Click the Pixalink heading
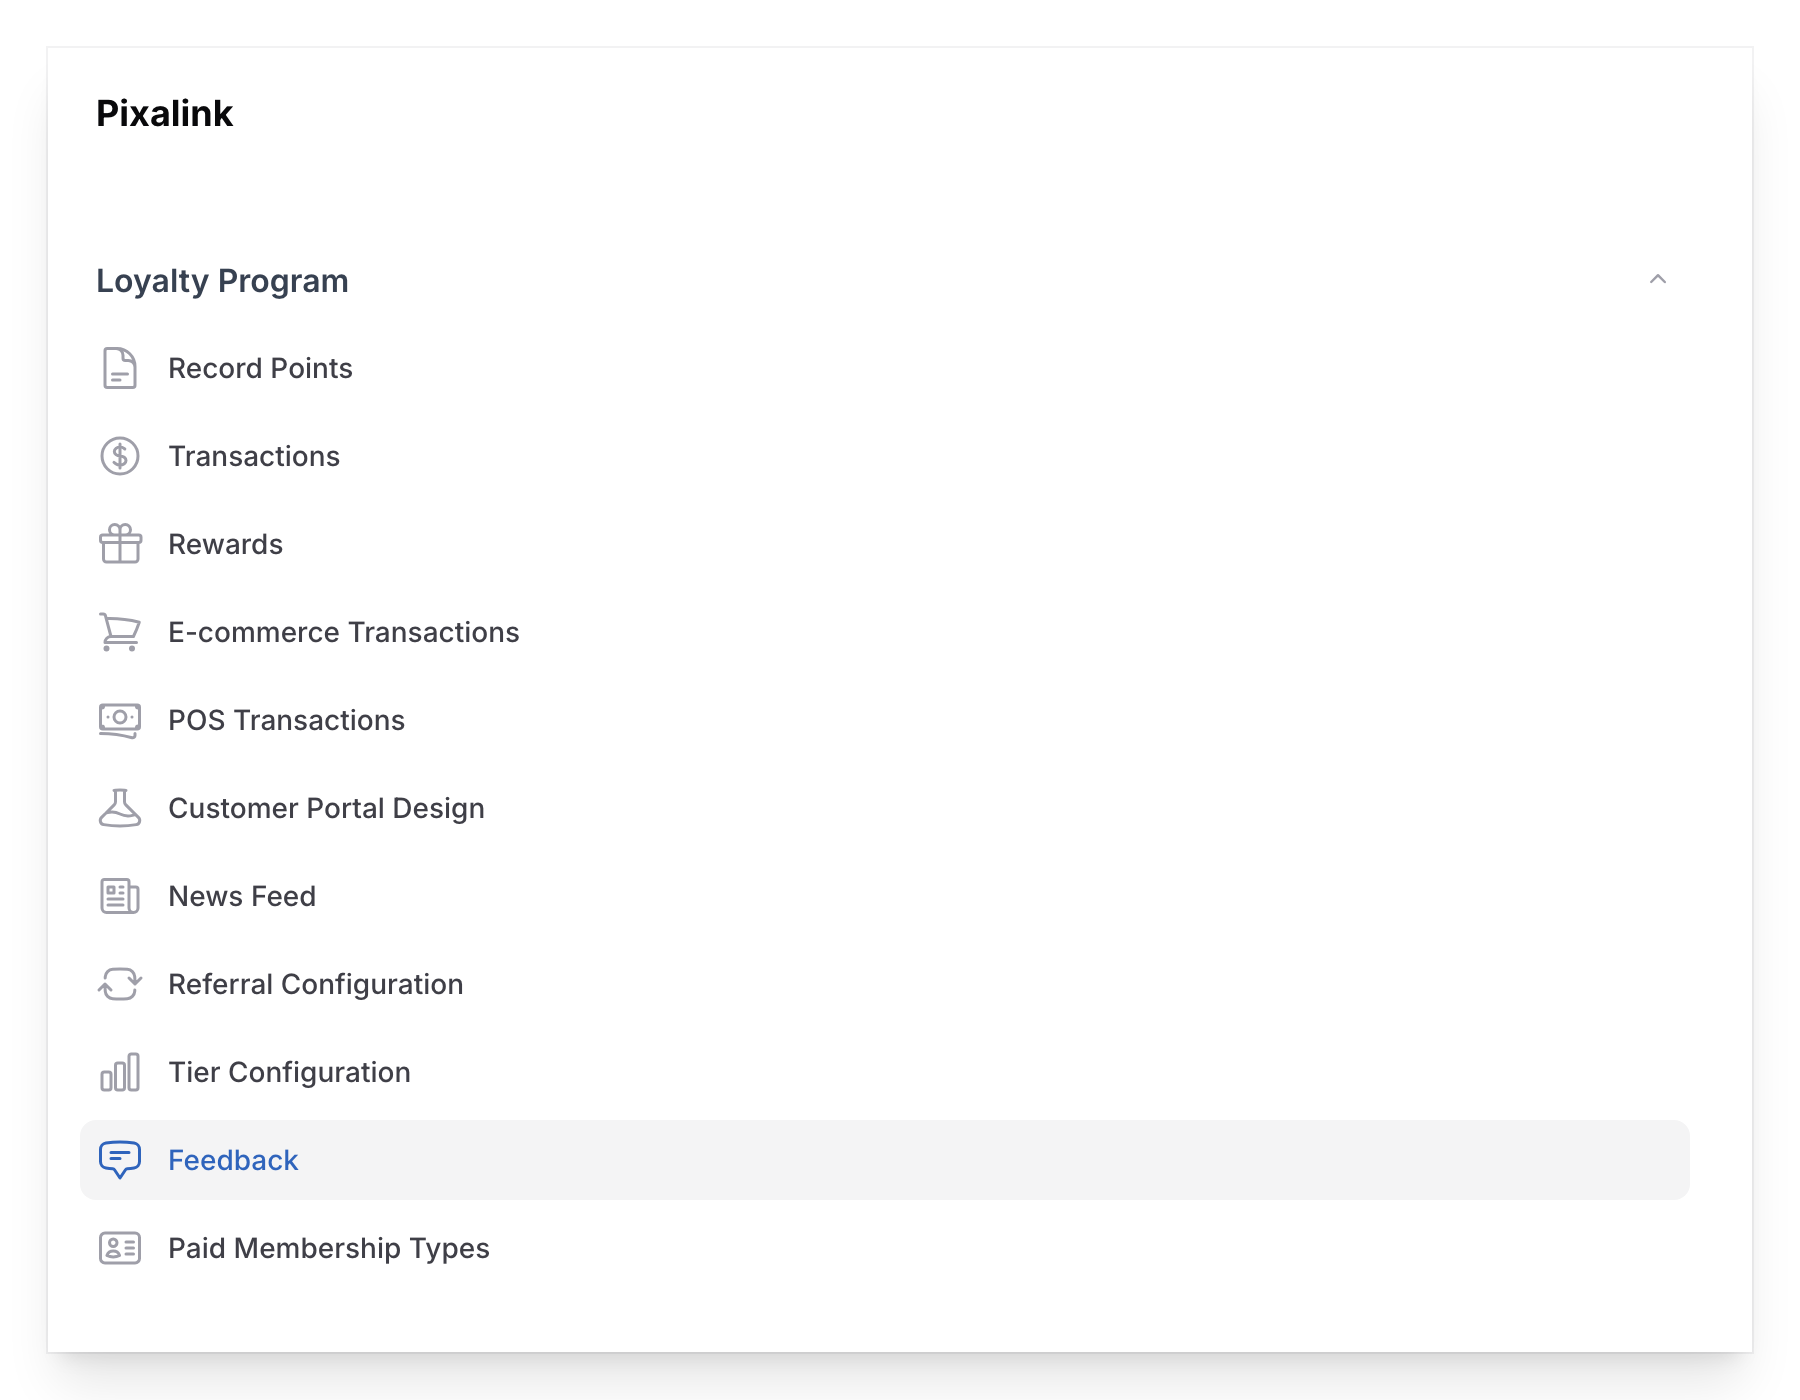Image resolution: width=1800 pixels, height=1400 pixels. click(164, 113)
